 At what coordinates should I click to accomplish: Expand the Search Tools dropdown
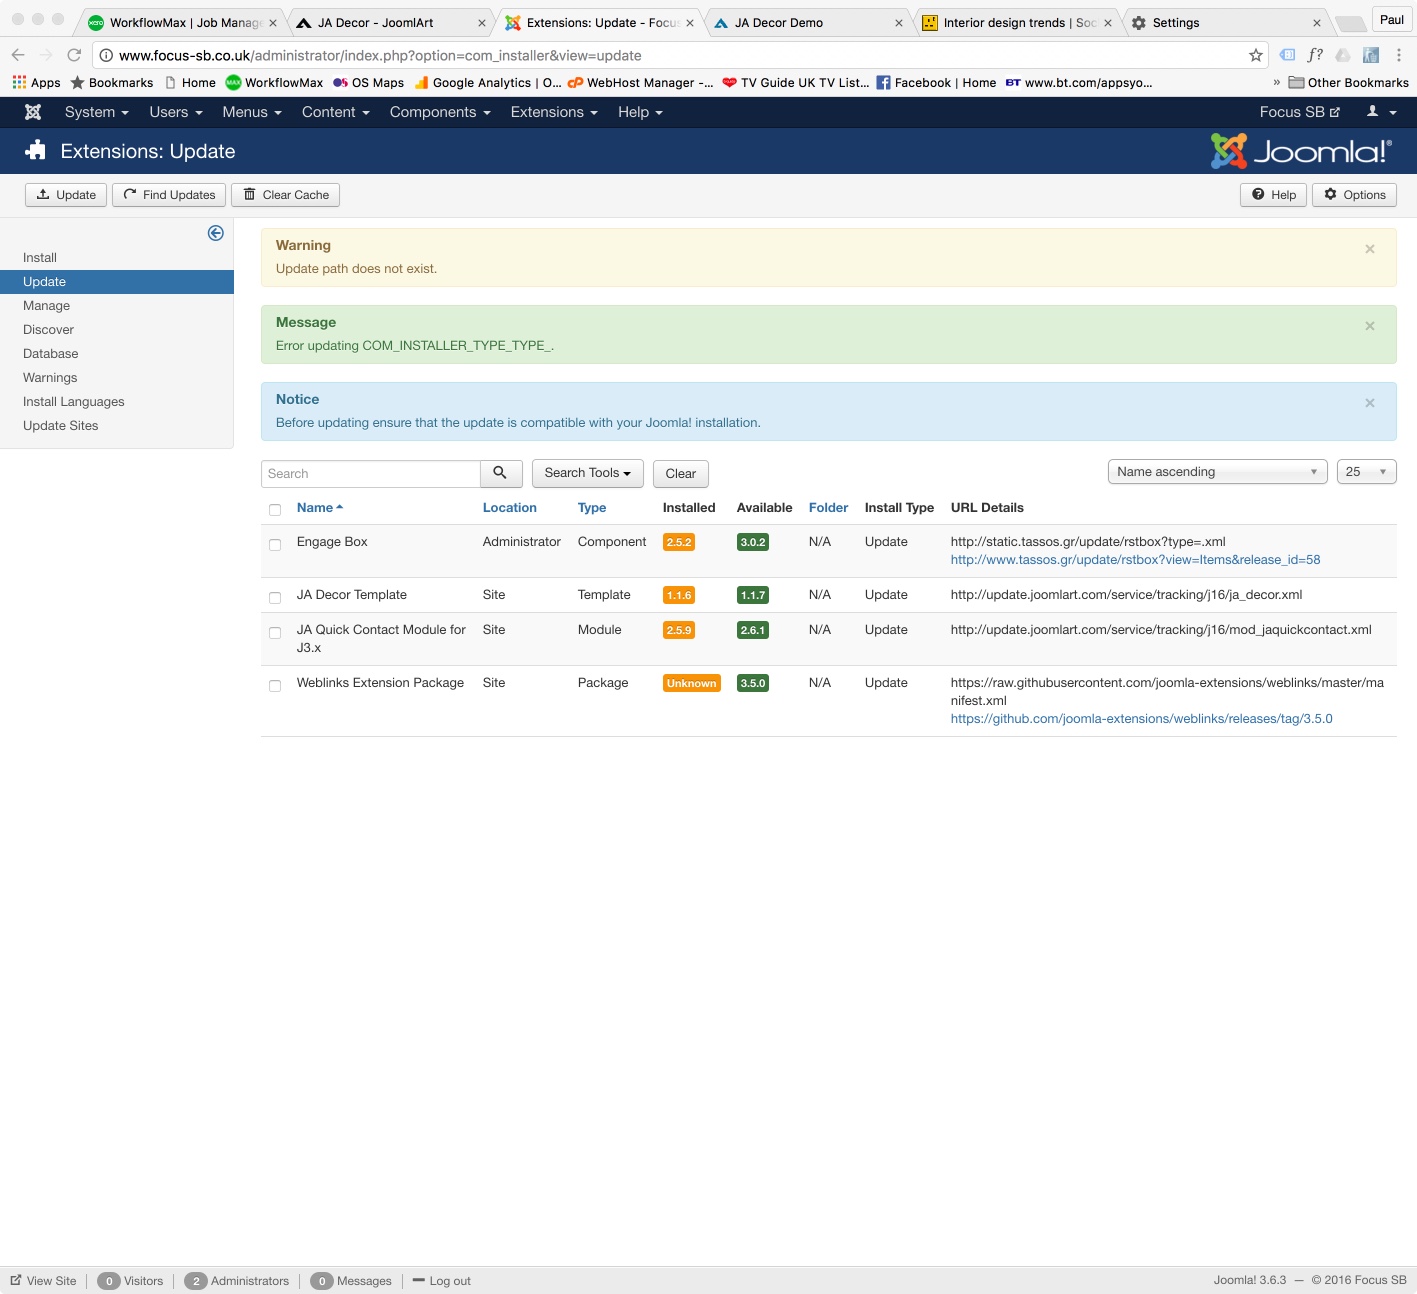pos(587,473)
